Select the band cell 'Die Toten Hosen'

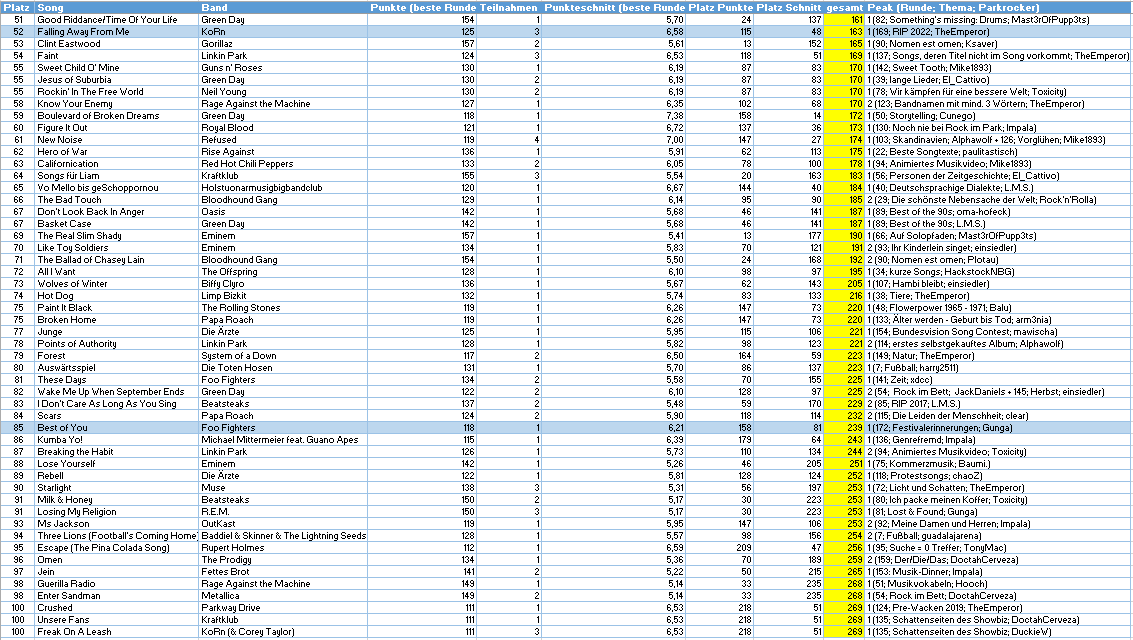pos(283,368)
